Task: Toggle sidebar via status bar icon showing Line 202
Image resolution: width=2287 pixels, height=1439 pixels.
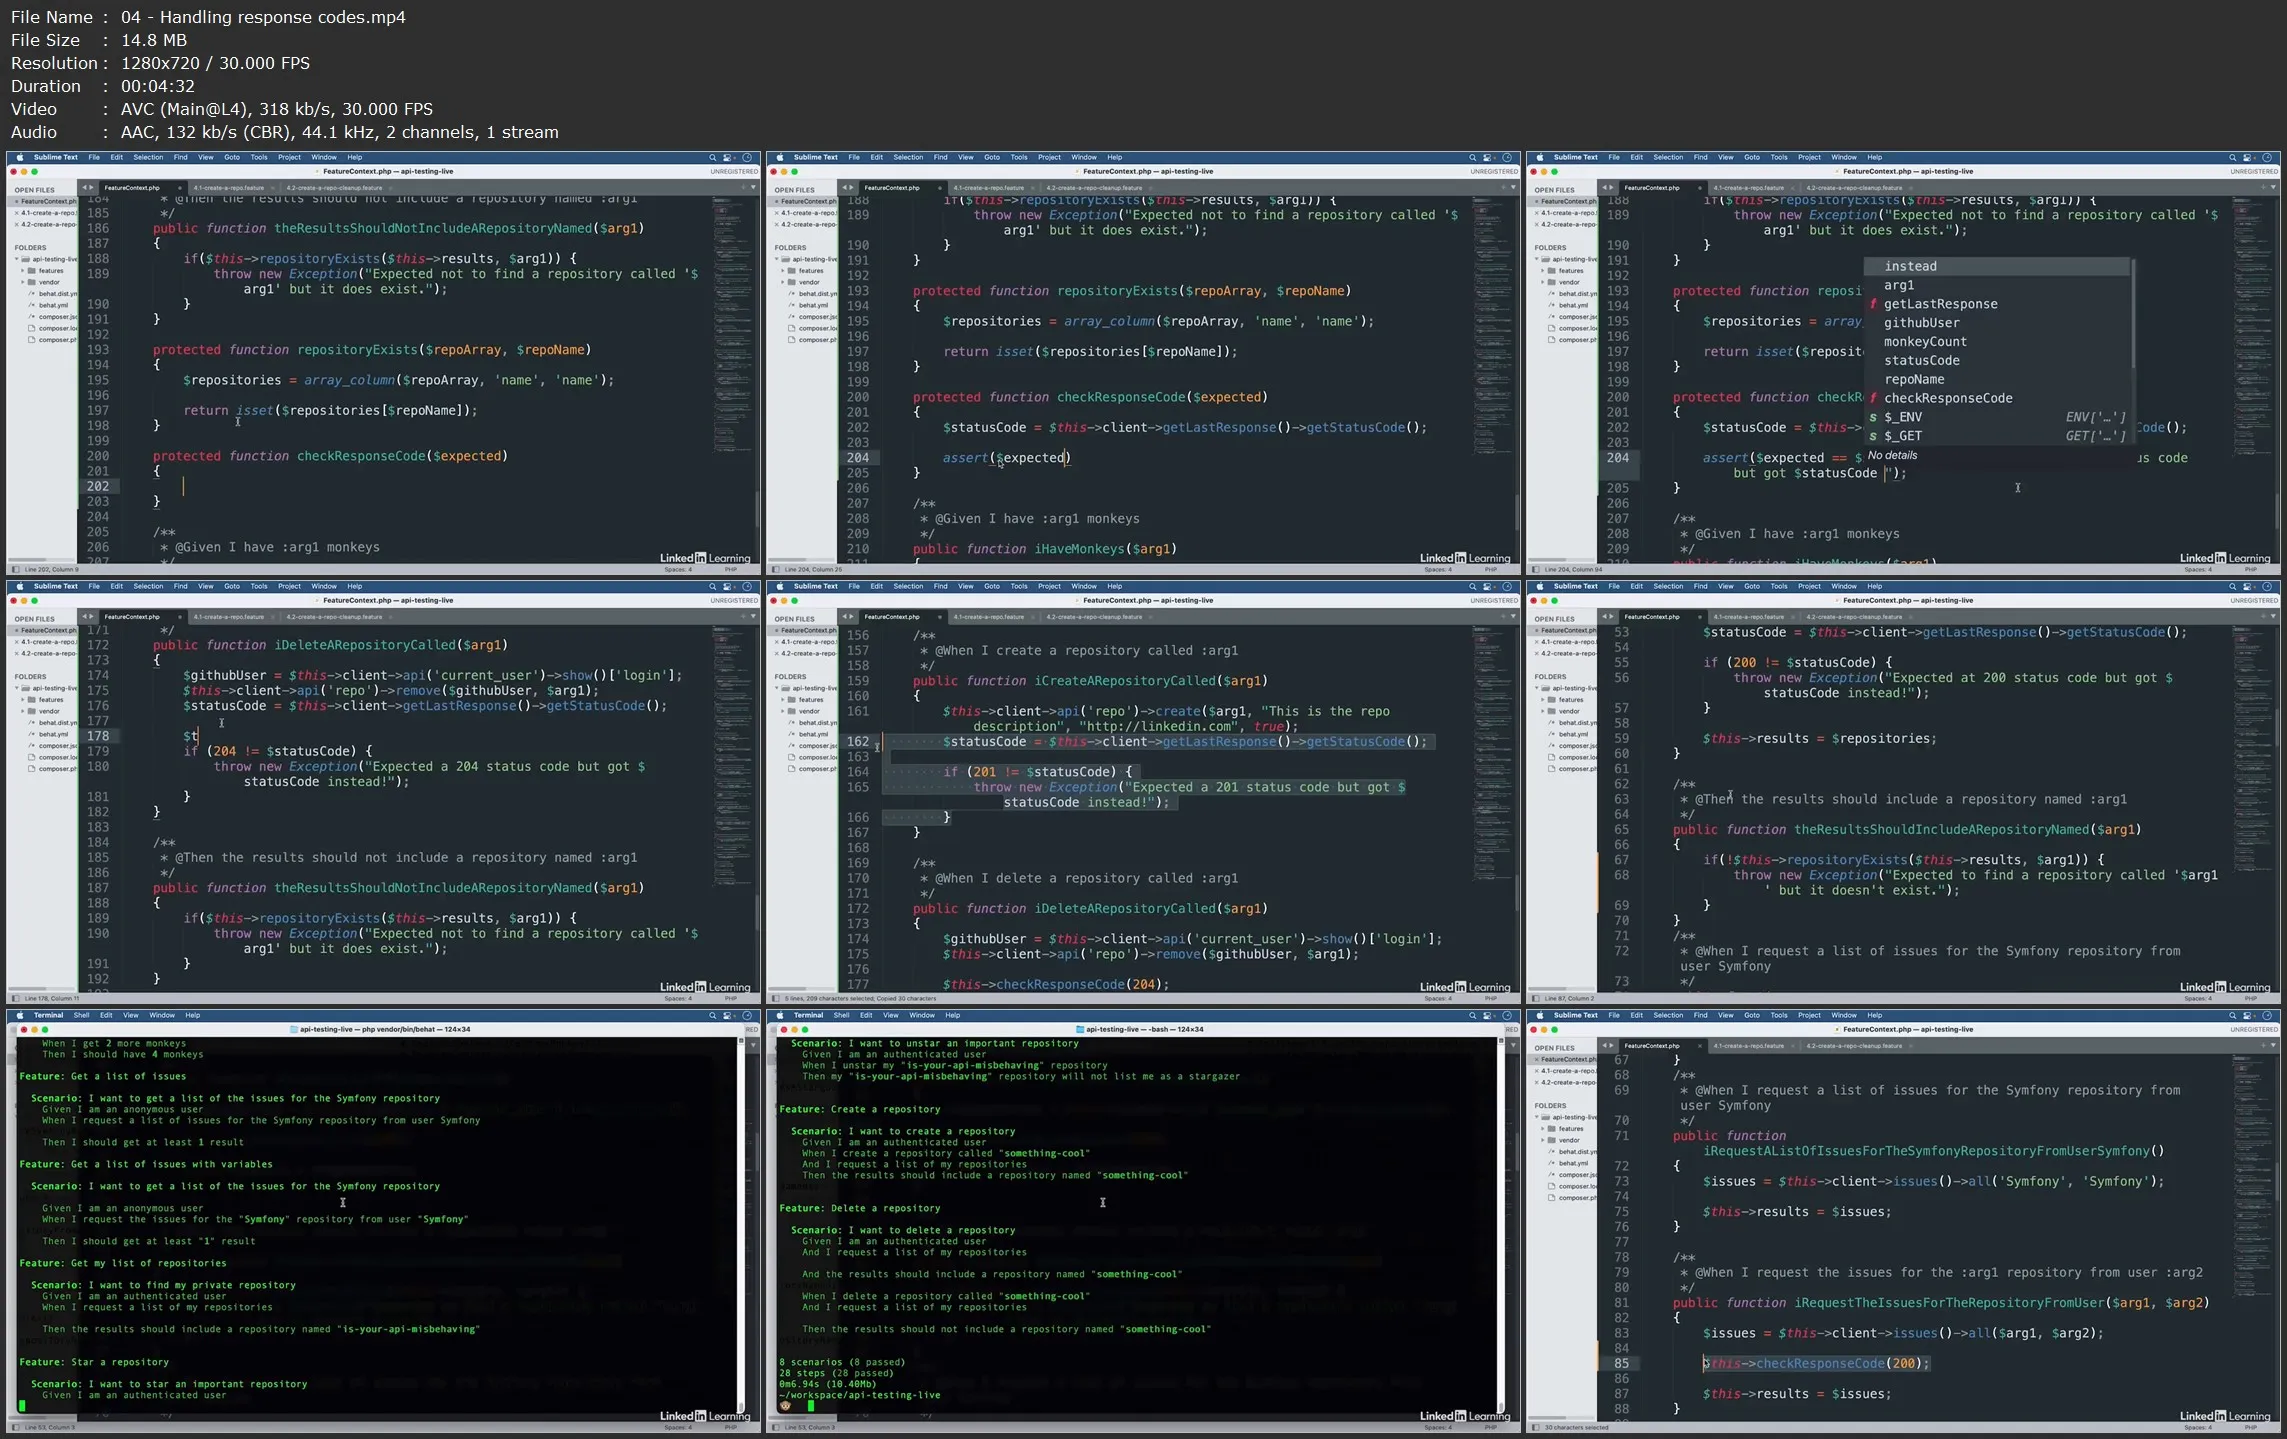Action: (15, 570)
